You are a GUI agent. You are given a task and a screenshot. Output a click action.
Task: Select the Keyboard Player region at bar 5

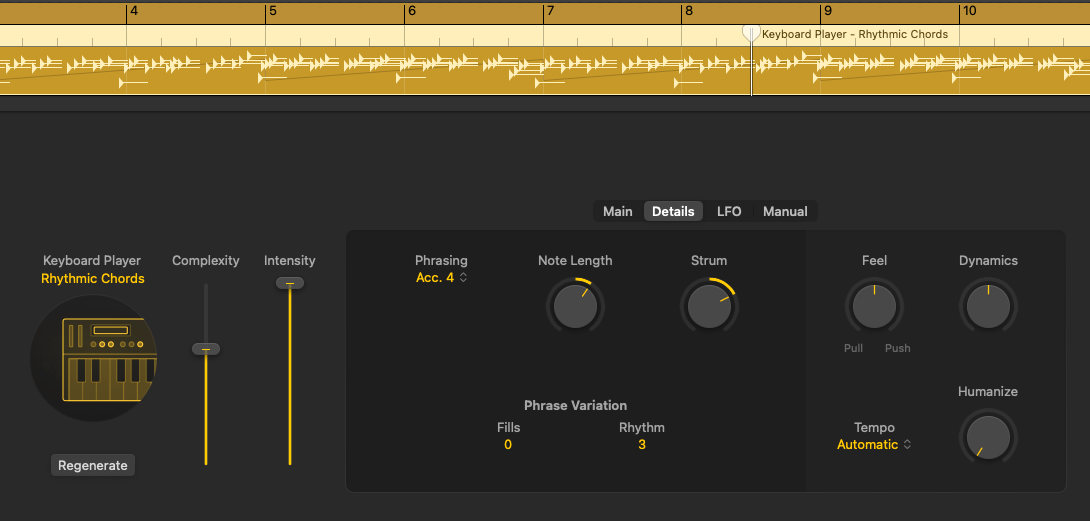pyautogui.click(x=330, y=70)
